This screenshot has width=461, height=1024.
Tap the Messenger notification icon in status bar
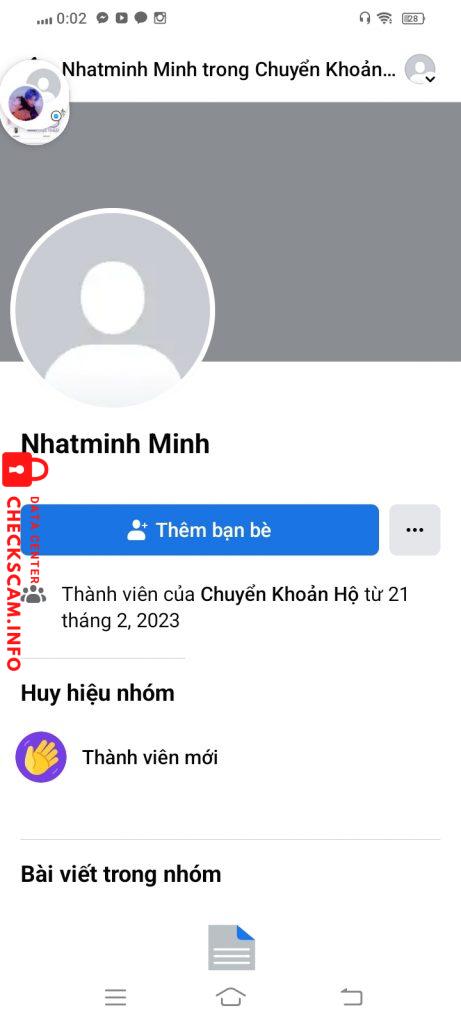[102, 18]
